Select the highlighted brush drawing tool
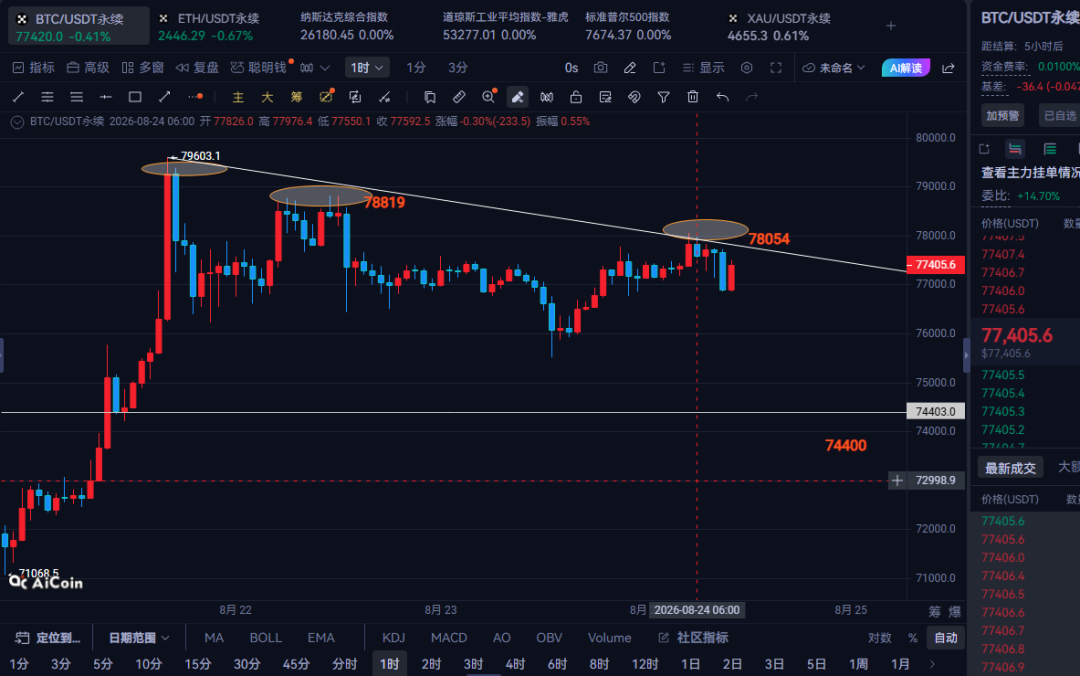 517,97
